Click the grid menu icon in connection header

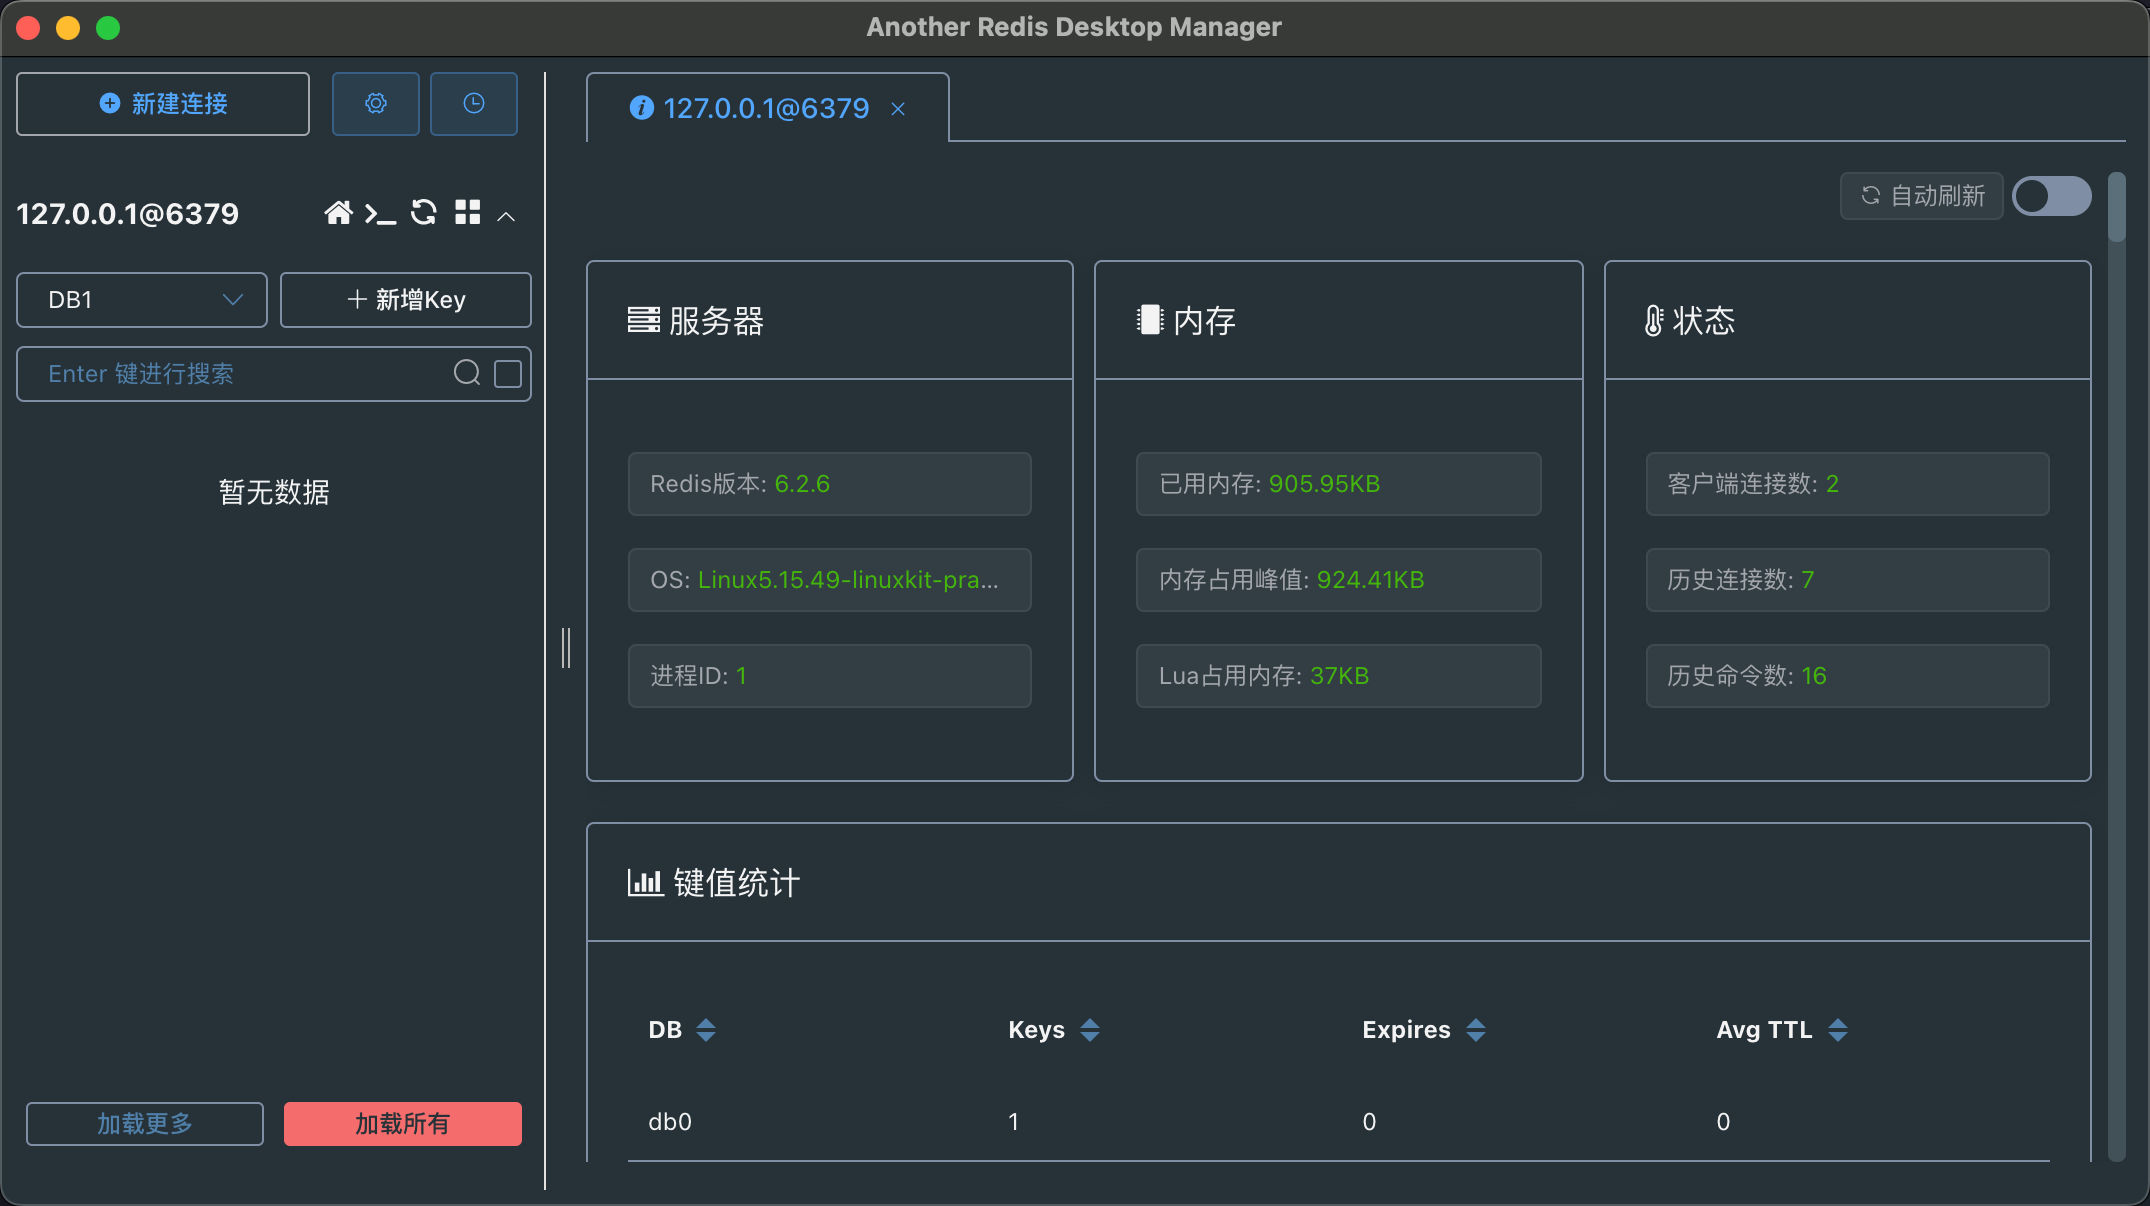pyautogui.click(x=468, y=212)
